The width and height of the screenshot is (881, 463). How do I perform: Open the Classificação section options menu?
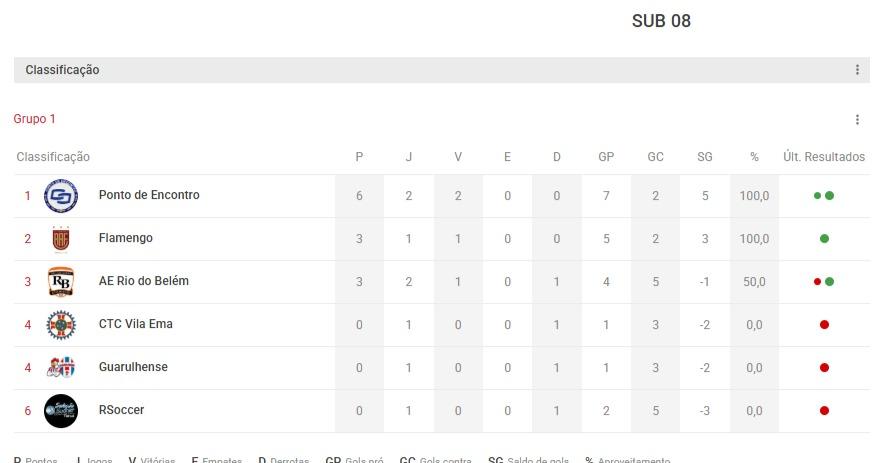857,70
